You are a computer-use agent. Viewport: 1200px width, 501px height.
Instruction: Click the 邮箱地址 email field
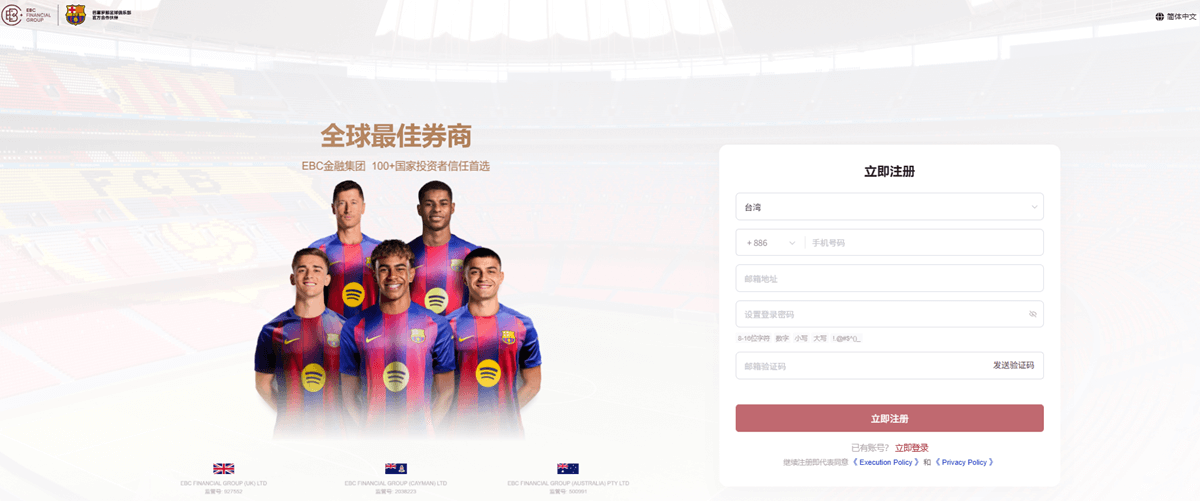pos(889,278)
